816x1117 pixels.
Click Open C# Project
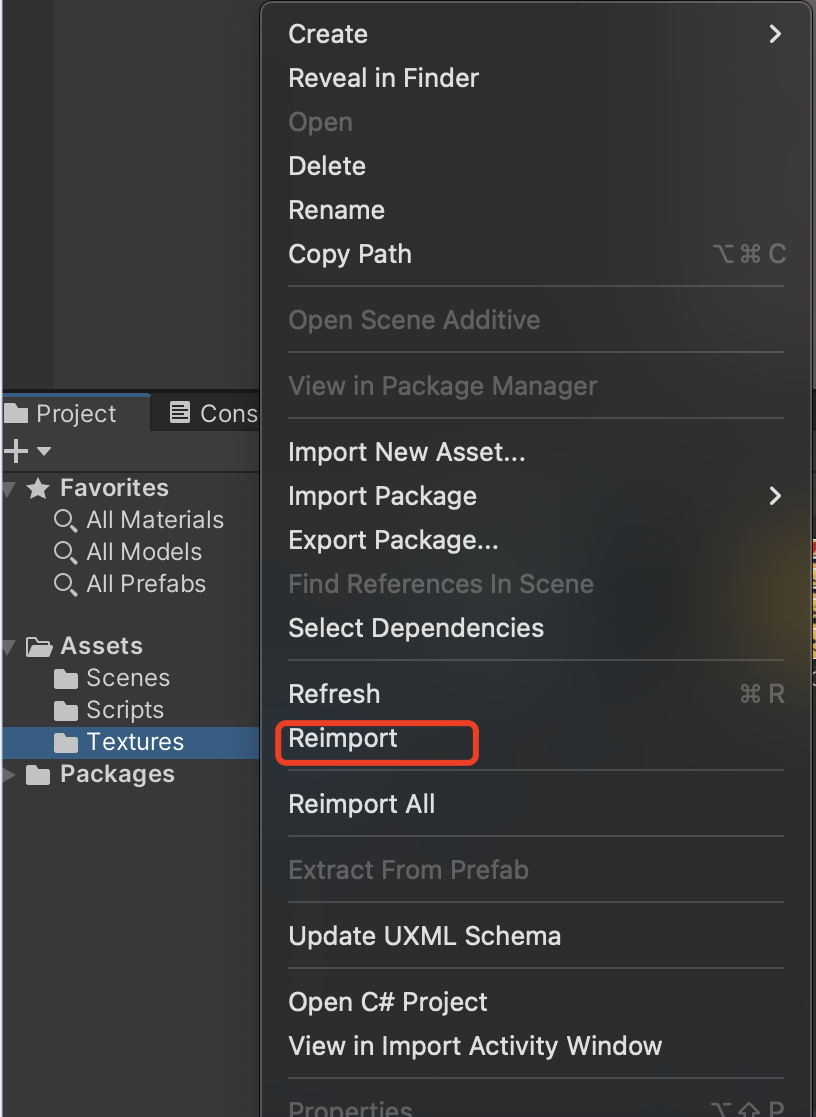(x=388, y=1002)
